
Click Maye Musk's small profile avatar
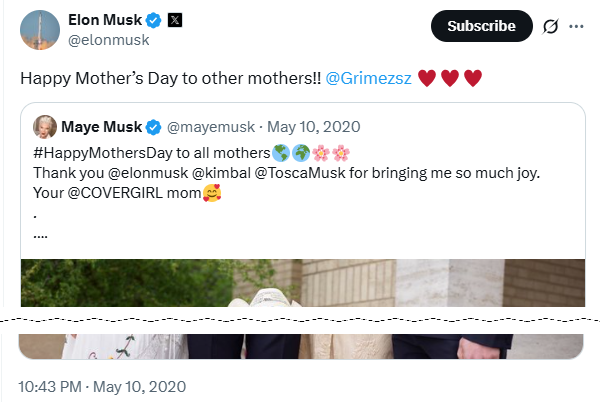(45, 127)
